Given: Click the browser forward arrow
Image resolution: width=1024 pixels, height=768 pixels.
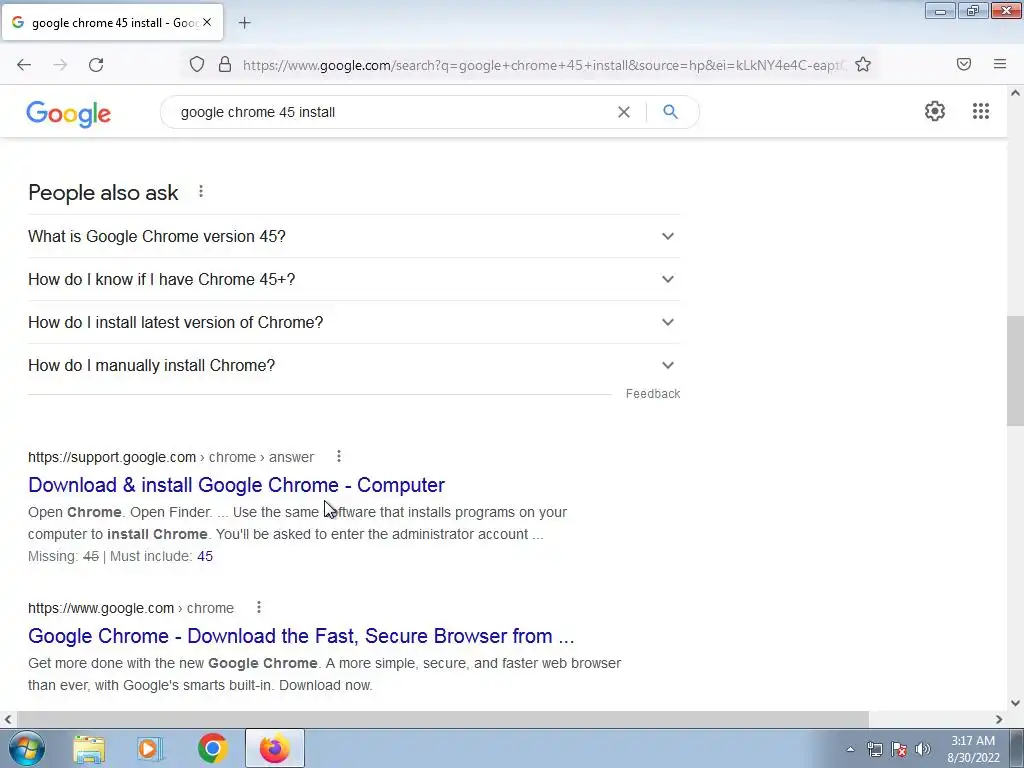Looking at the screenshot, I should tap(60, 65).
